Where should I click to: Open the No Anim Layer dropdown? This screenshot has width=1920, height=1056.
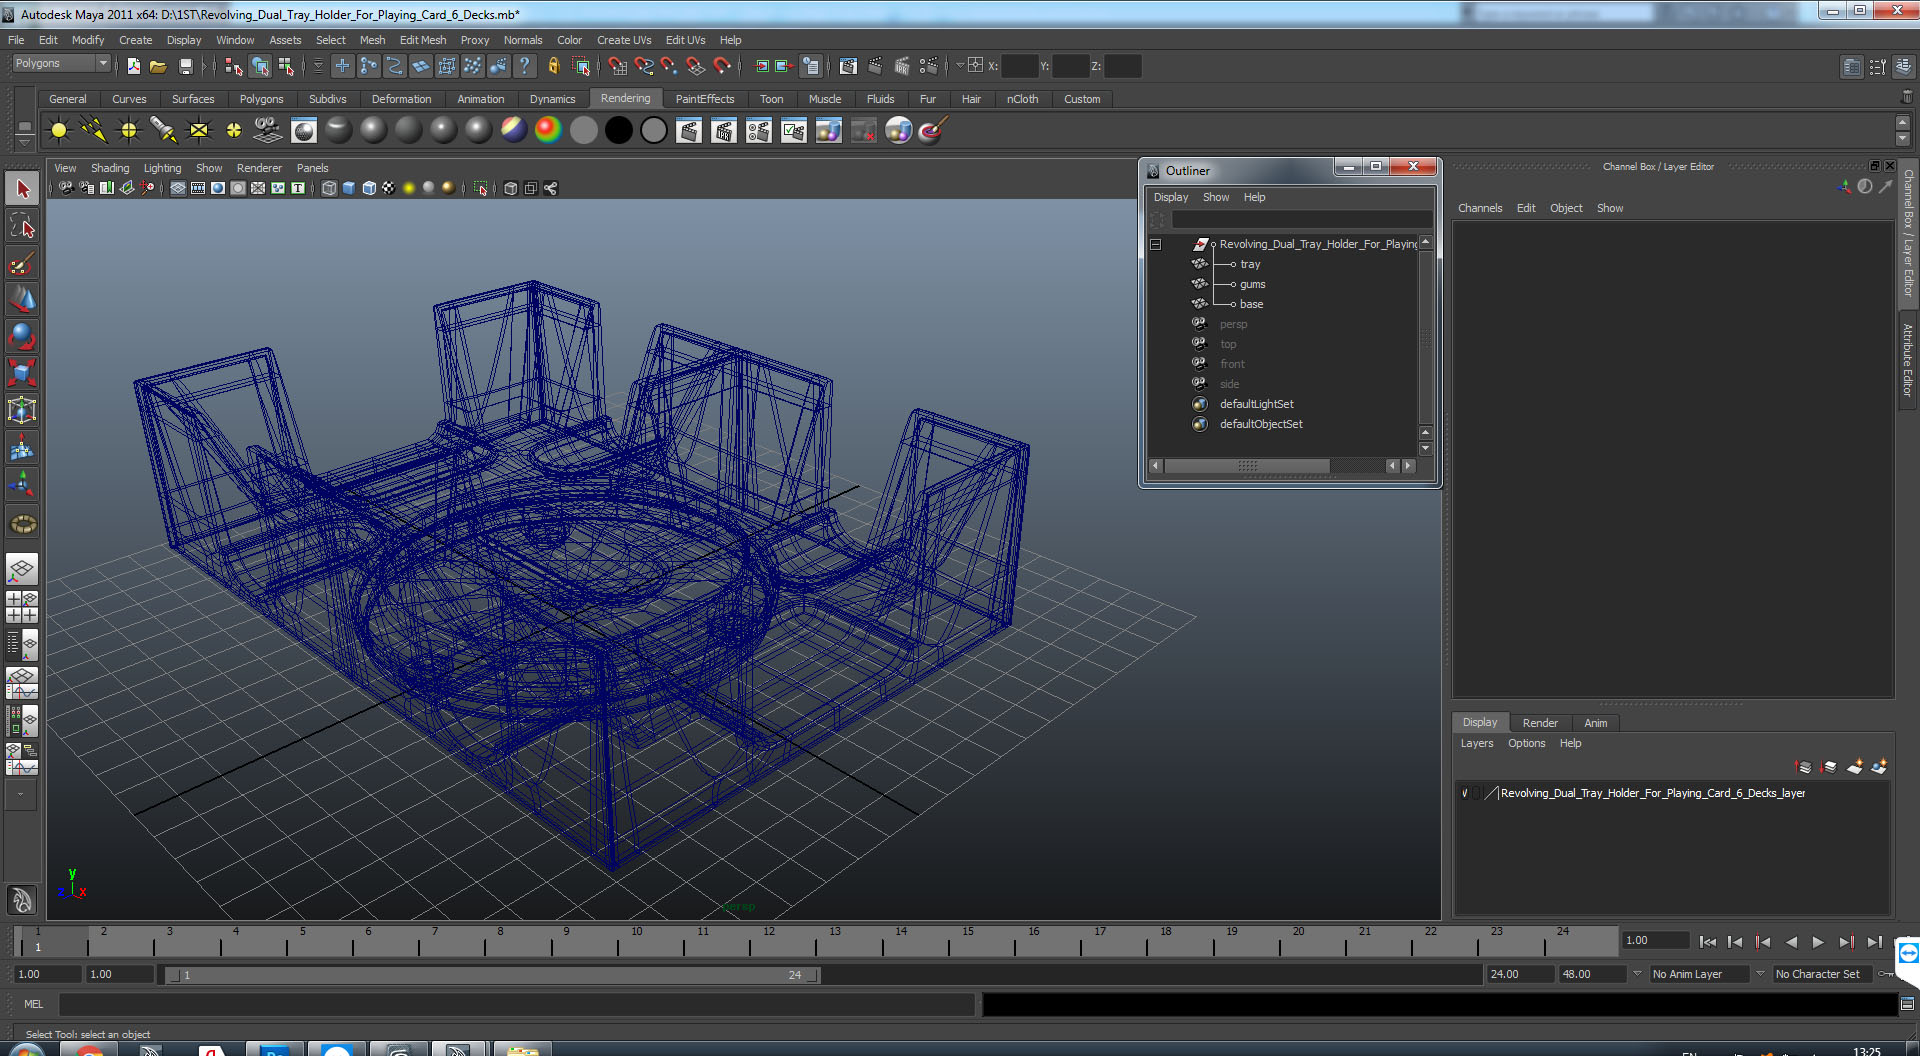(1699, 974)
